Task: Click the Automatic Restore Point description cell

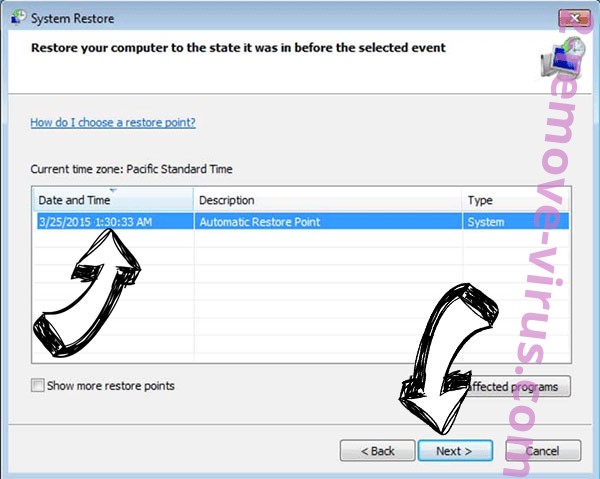Action: click(x=259, y=222)
